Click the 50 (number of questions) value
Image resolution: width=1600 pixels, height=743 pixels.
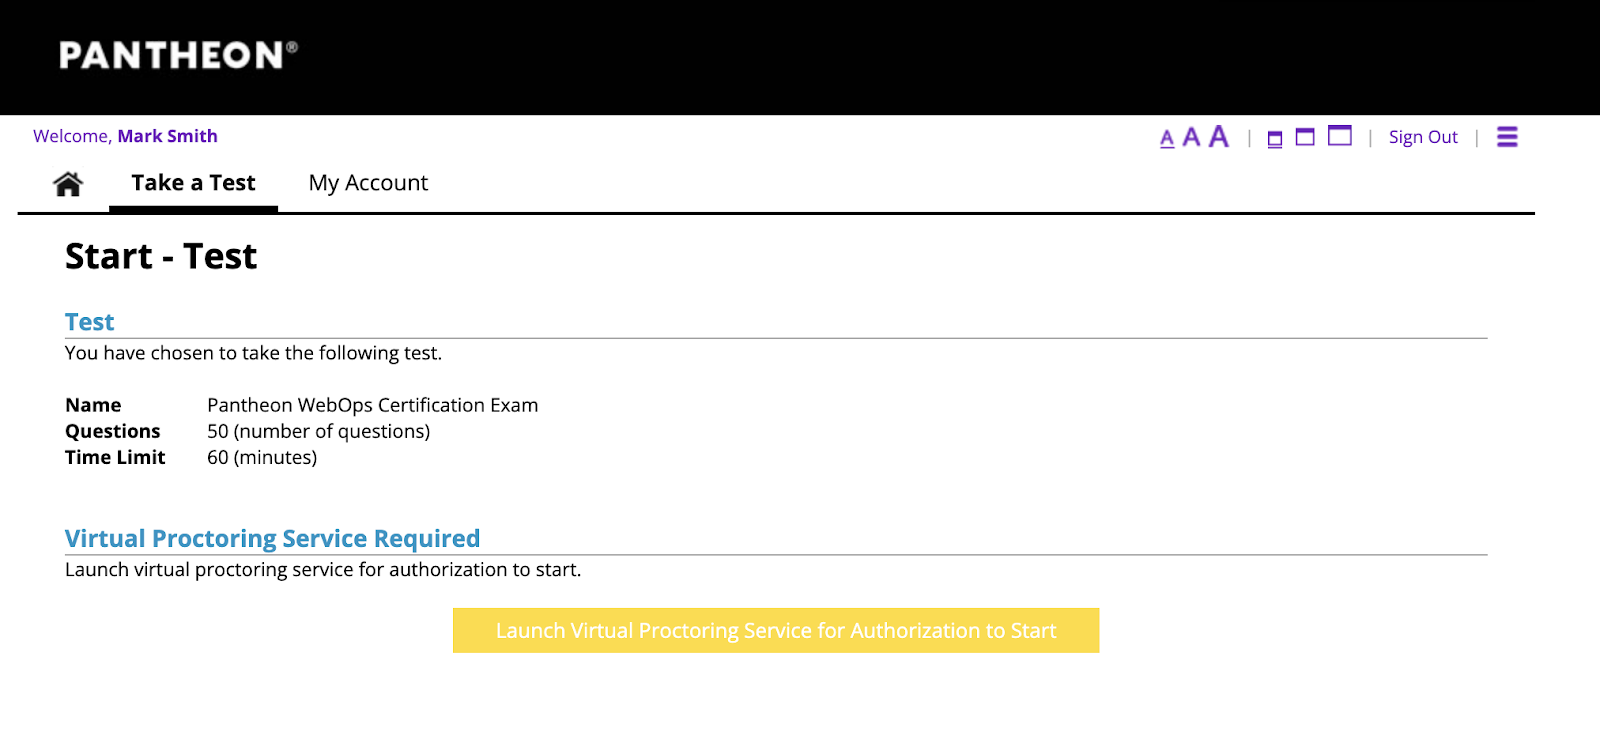(318, 431)
